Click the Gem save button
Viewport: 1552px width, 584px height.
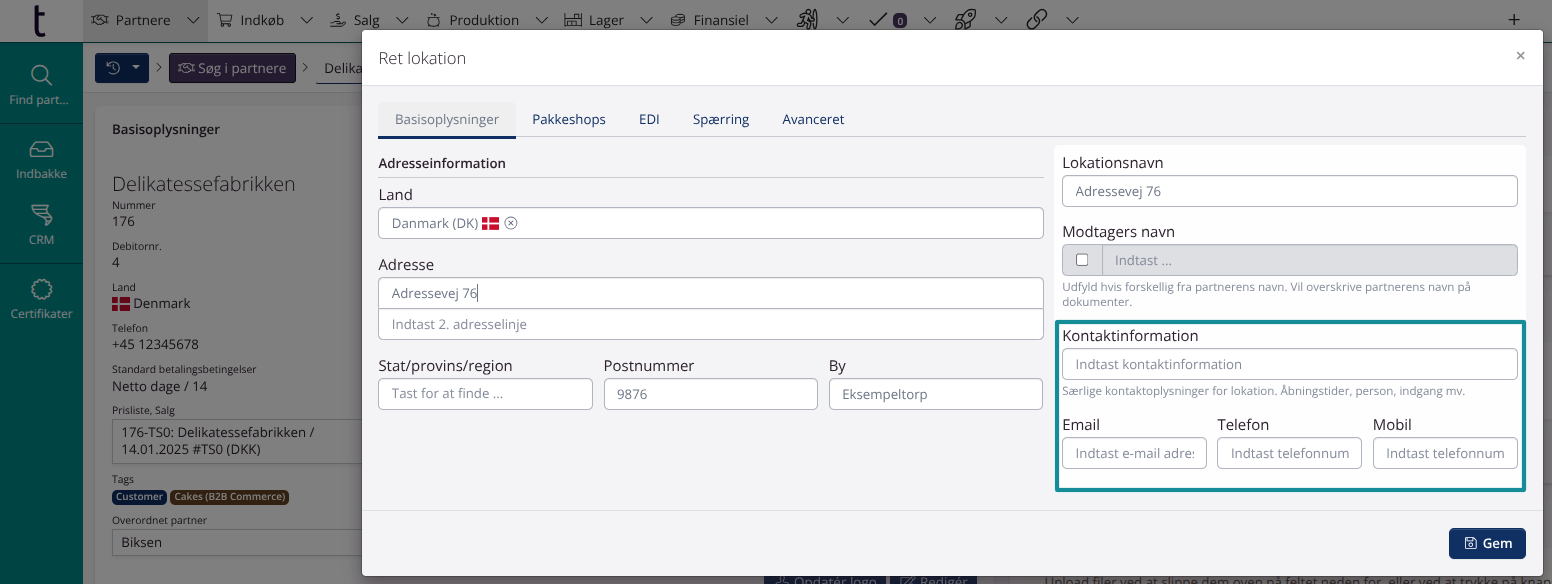pyautogui.click(x=1486, y=543)
